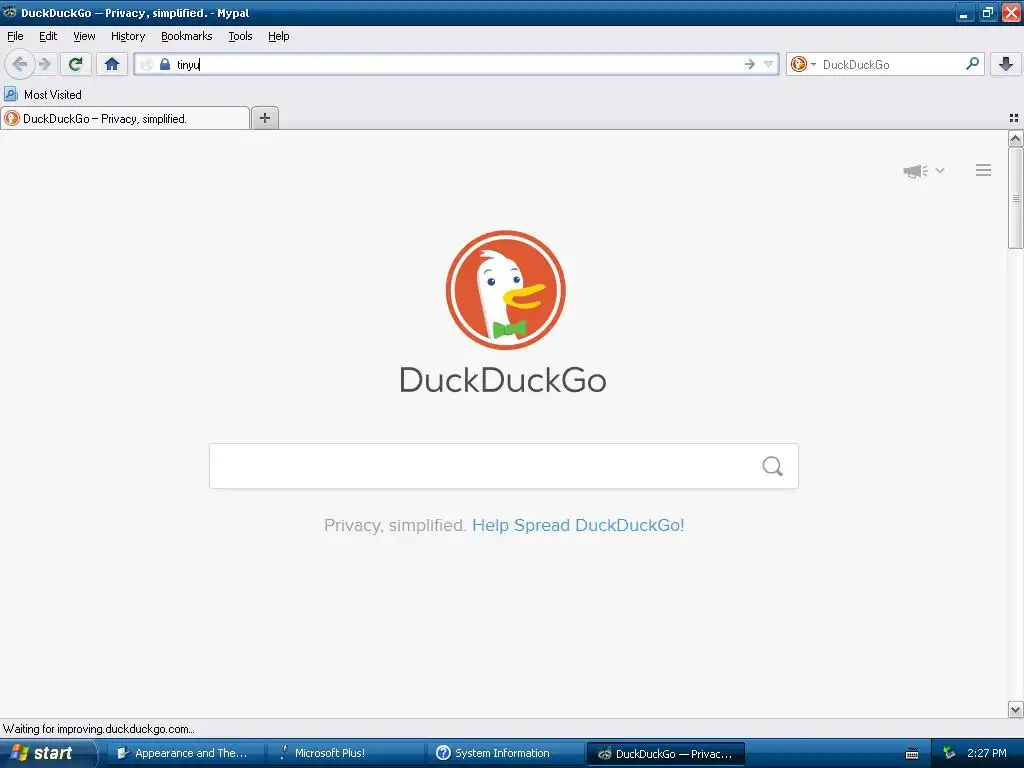Open the Most Visited bookmarks folder

pyautogui.click(x=43, y=95)
